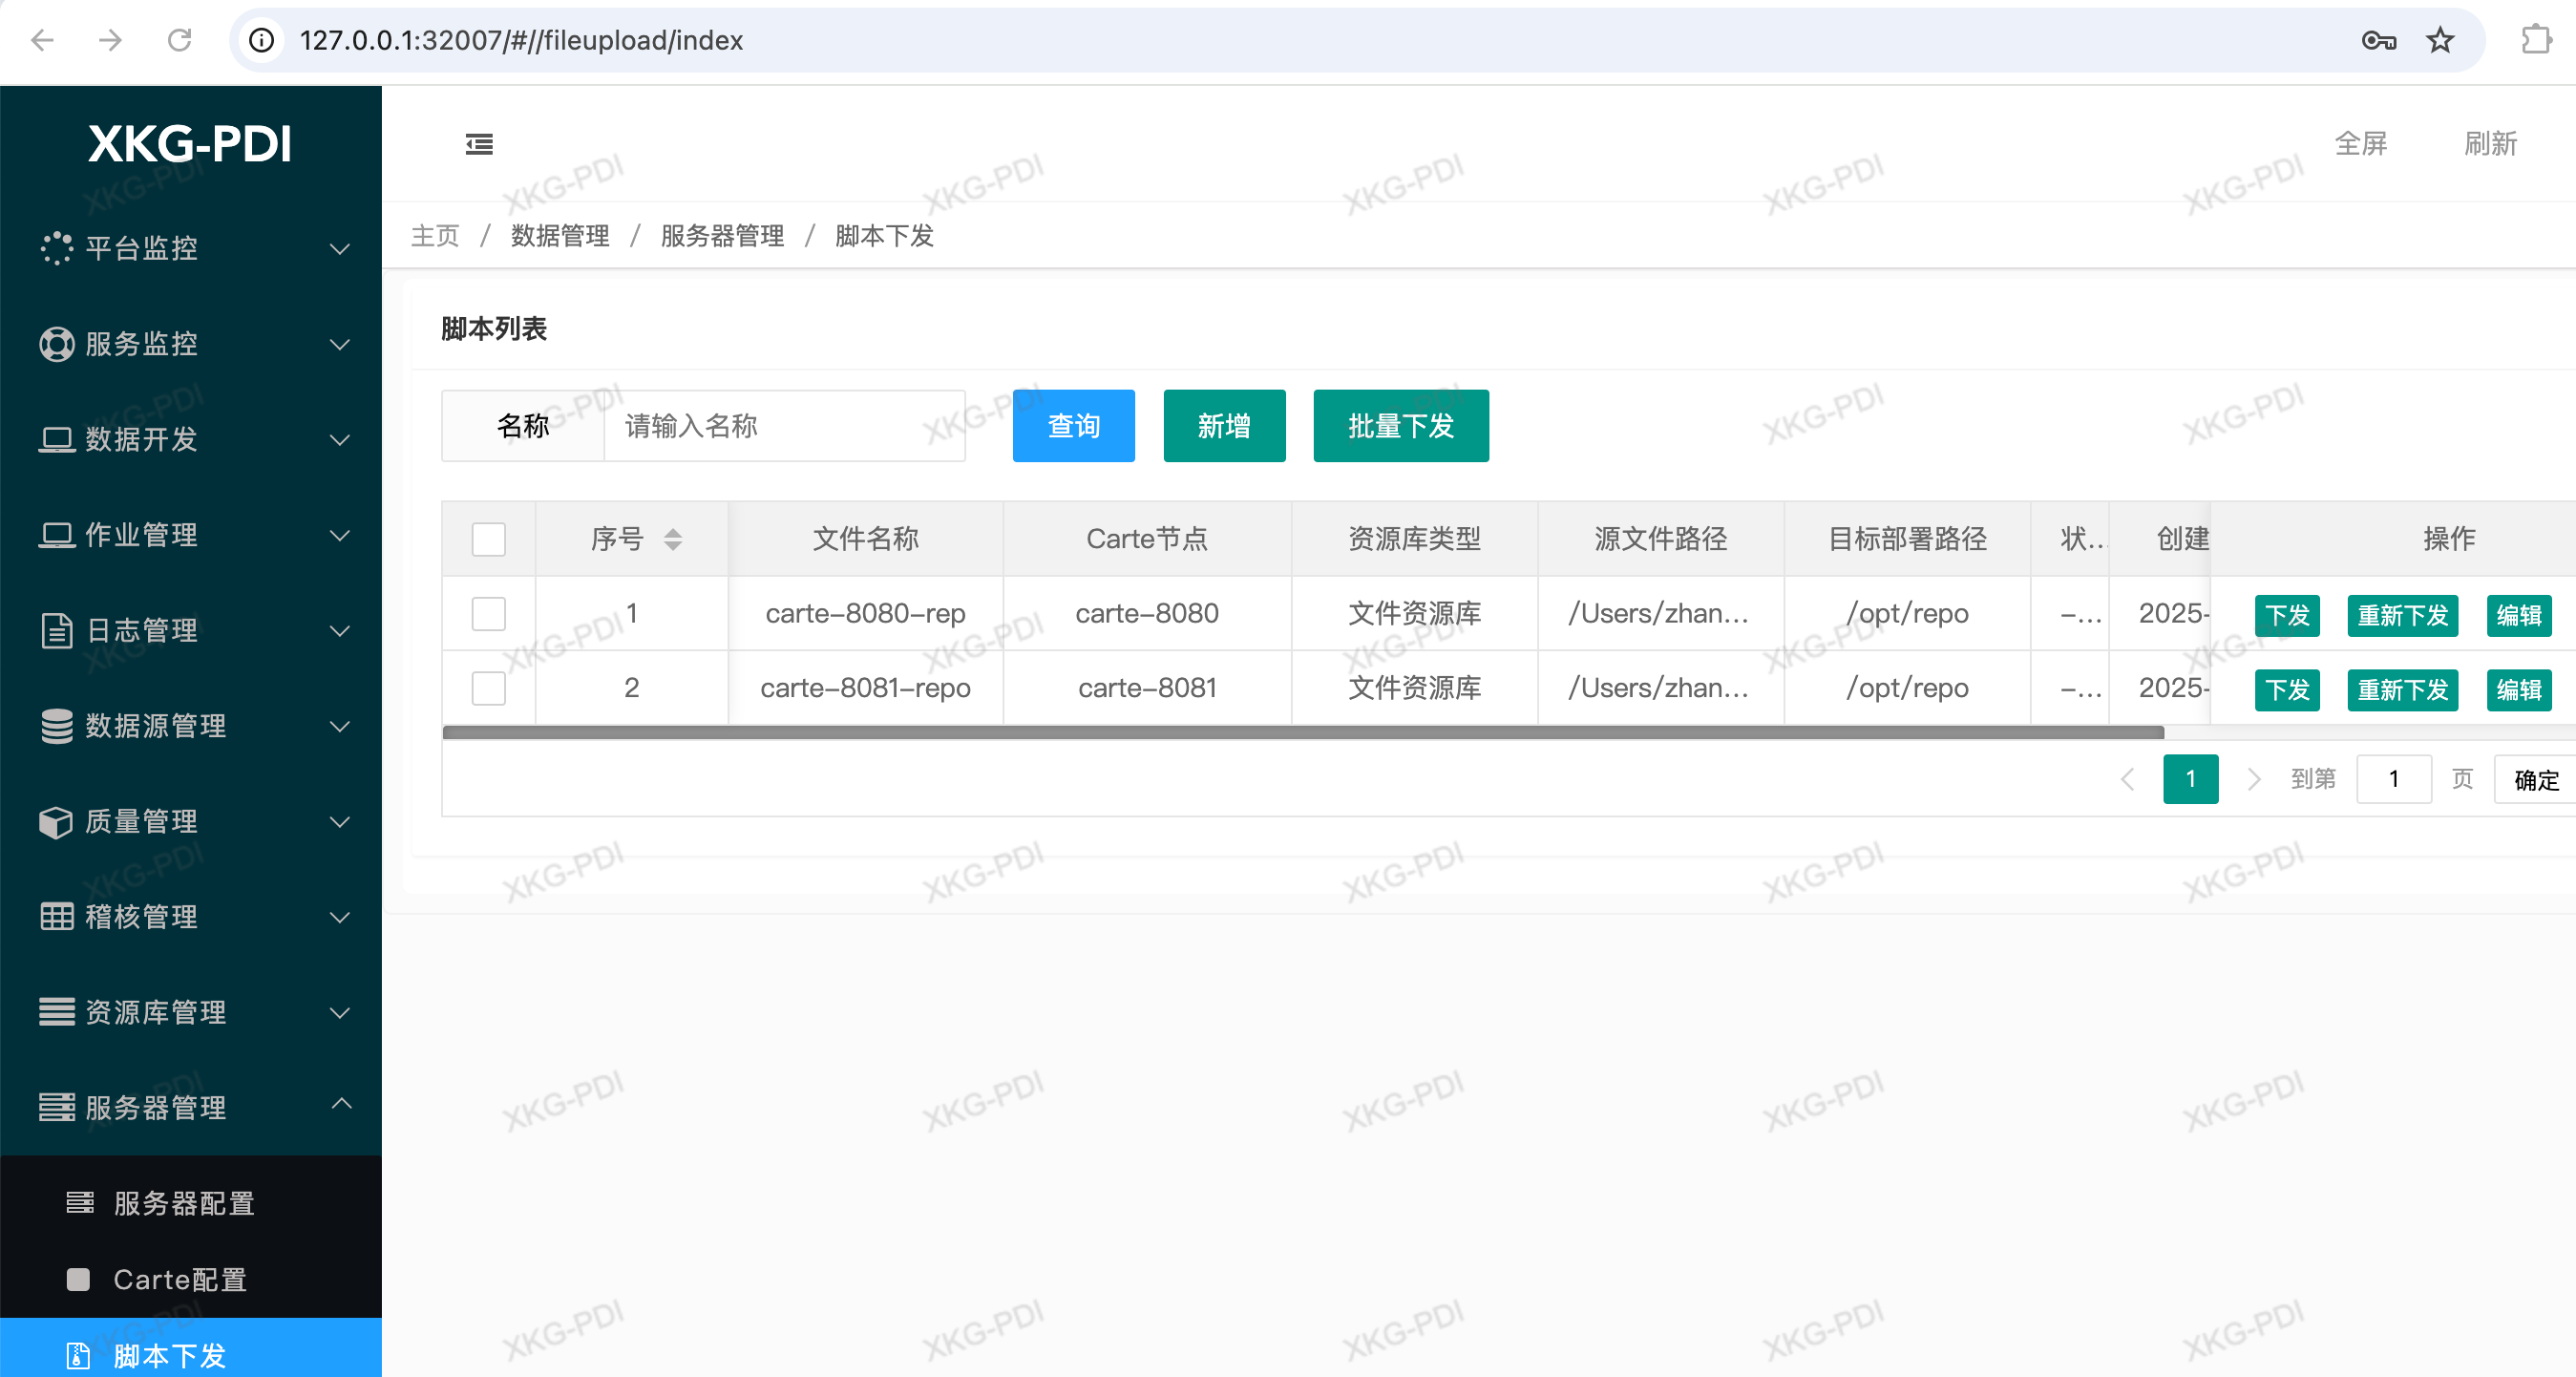This screenshot has width=2576, height=1377.
Task: Click the 平台监控 sidebar icon
Action: point(56,248)
